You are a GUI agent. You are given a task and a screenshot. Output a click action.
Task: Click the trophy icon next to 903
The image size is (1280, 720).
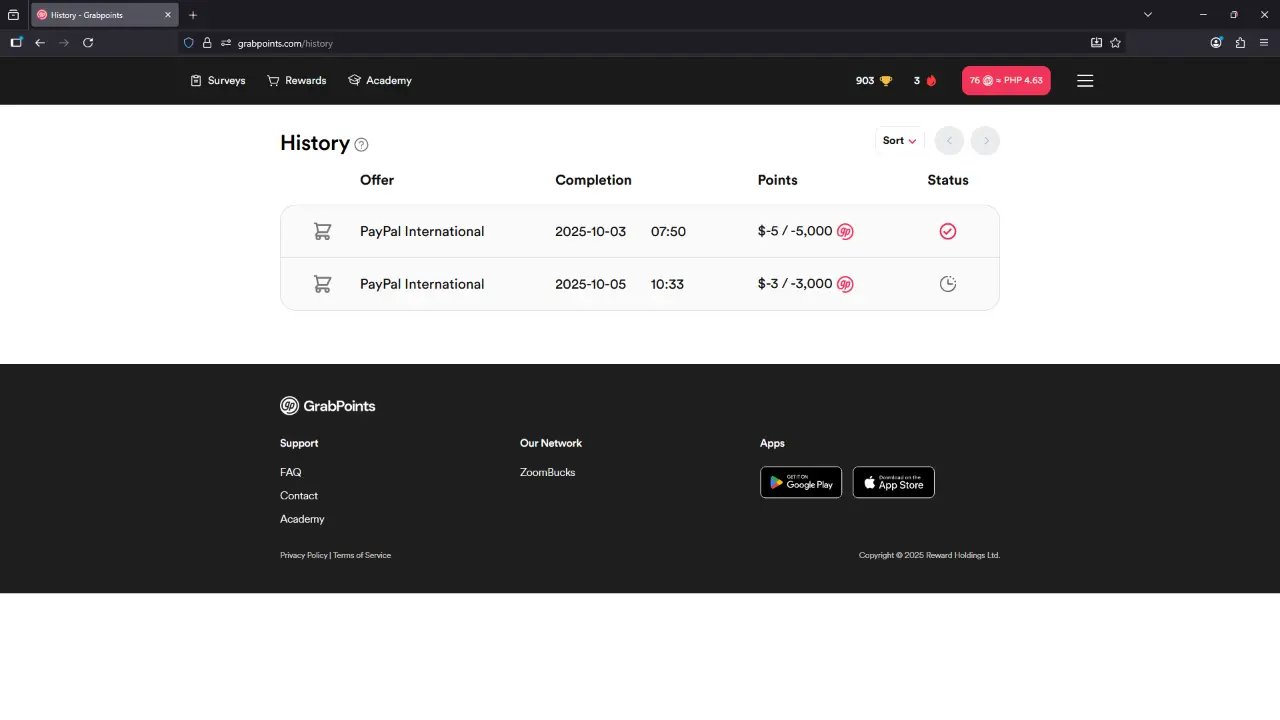886,81
